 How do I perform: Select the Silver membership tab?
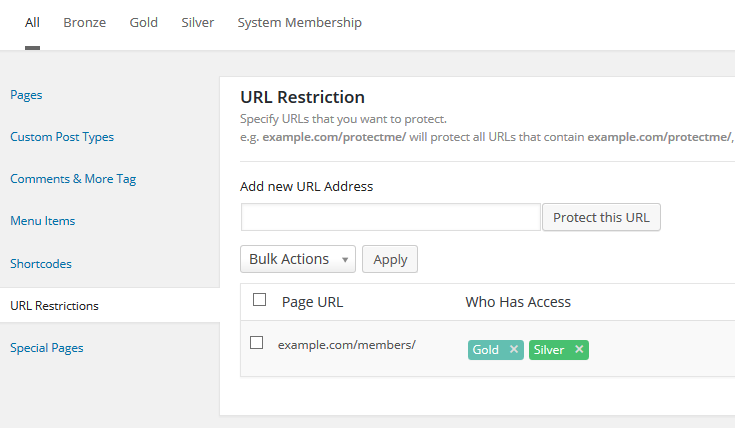point(198,22)
